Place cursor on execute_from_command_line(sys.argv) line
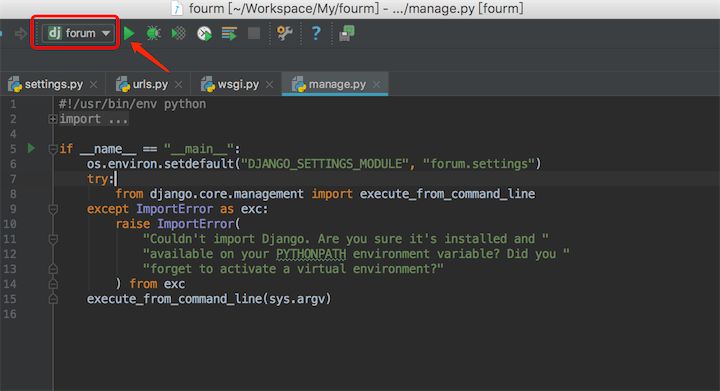720x391 pixels. coord(209,299)
